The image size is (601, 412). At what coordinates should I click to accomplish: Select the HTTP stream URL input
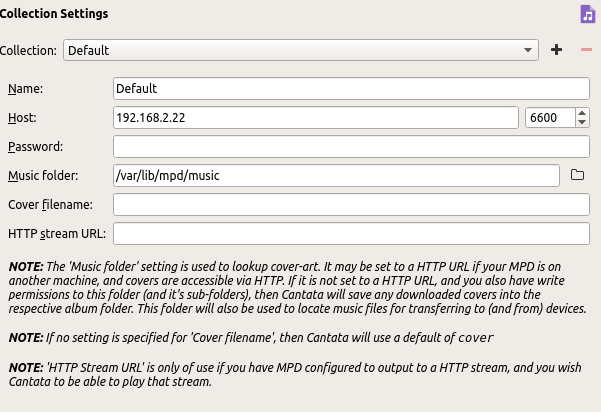(x=351, y=234)
